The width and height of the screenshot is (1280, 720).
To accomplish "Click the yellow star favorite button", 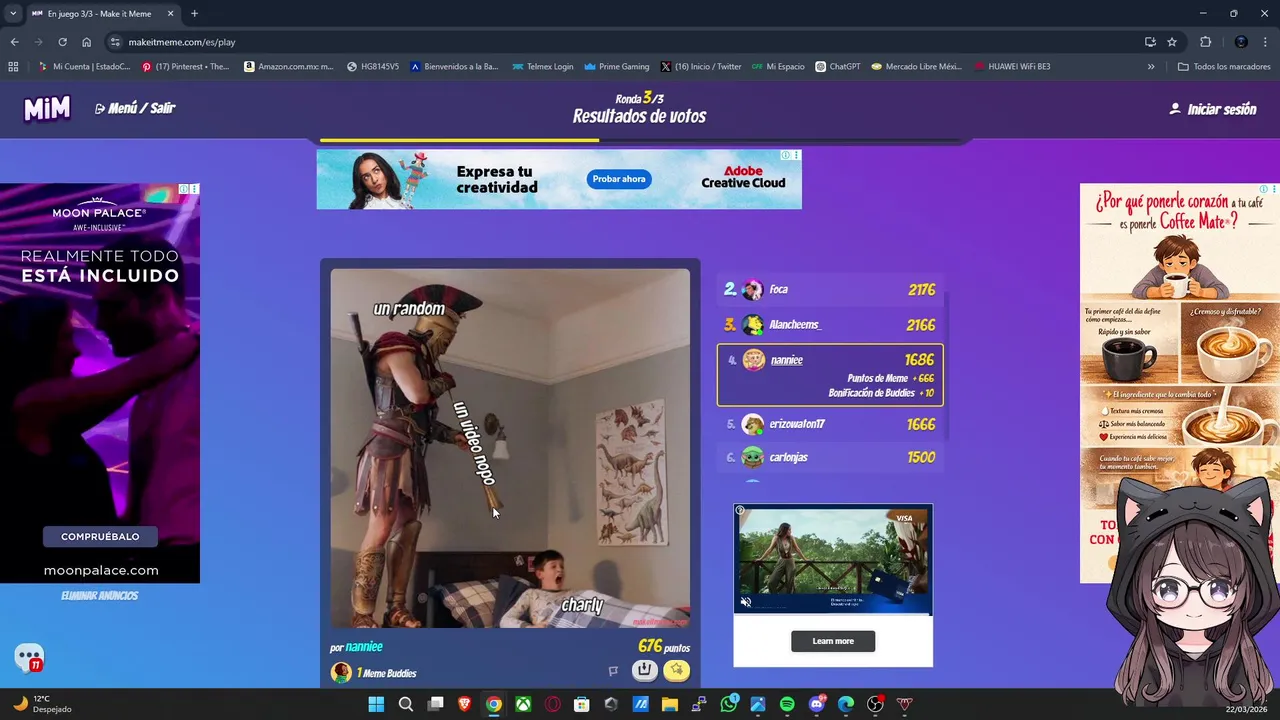I will [x=676, y=671].
